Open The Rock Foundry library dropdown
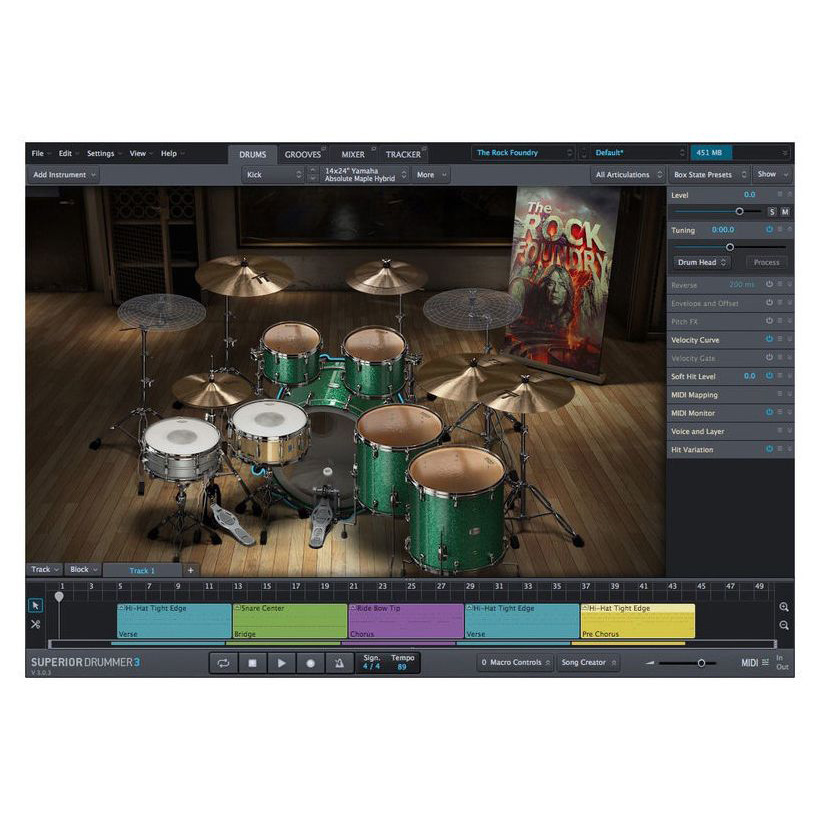This screenshot has height=820, width=820. pyautogui.click(x=523, y=153)
